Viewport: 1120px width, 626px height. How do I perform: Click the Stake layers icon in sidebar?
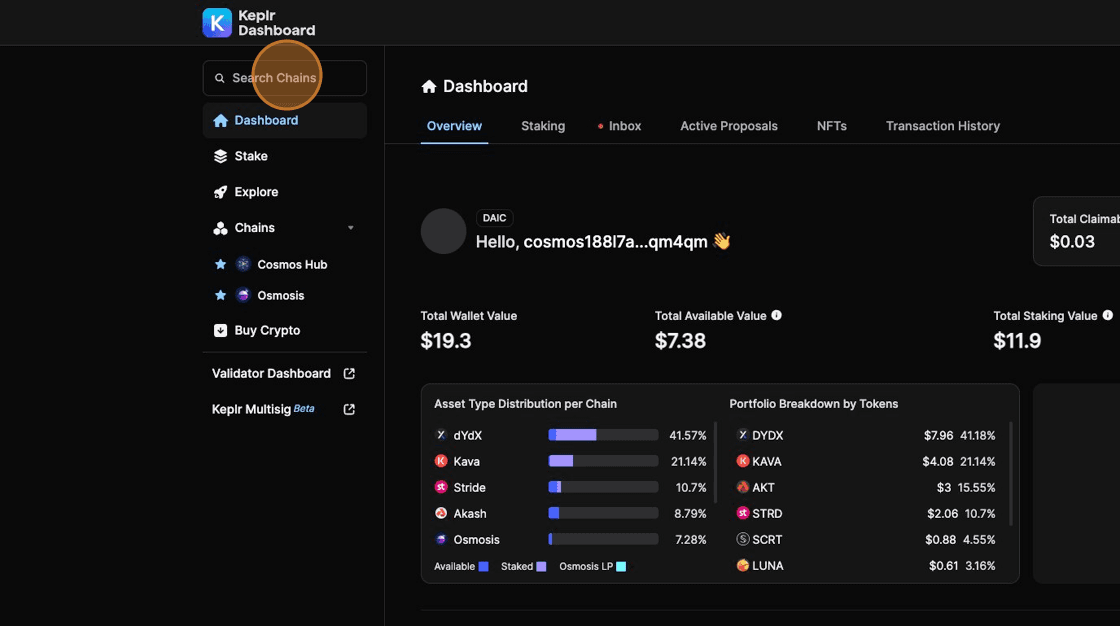point(221,156)
